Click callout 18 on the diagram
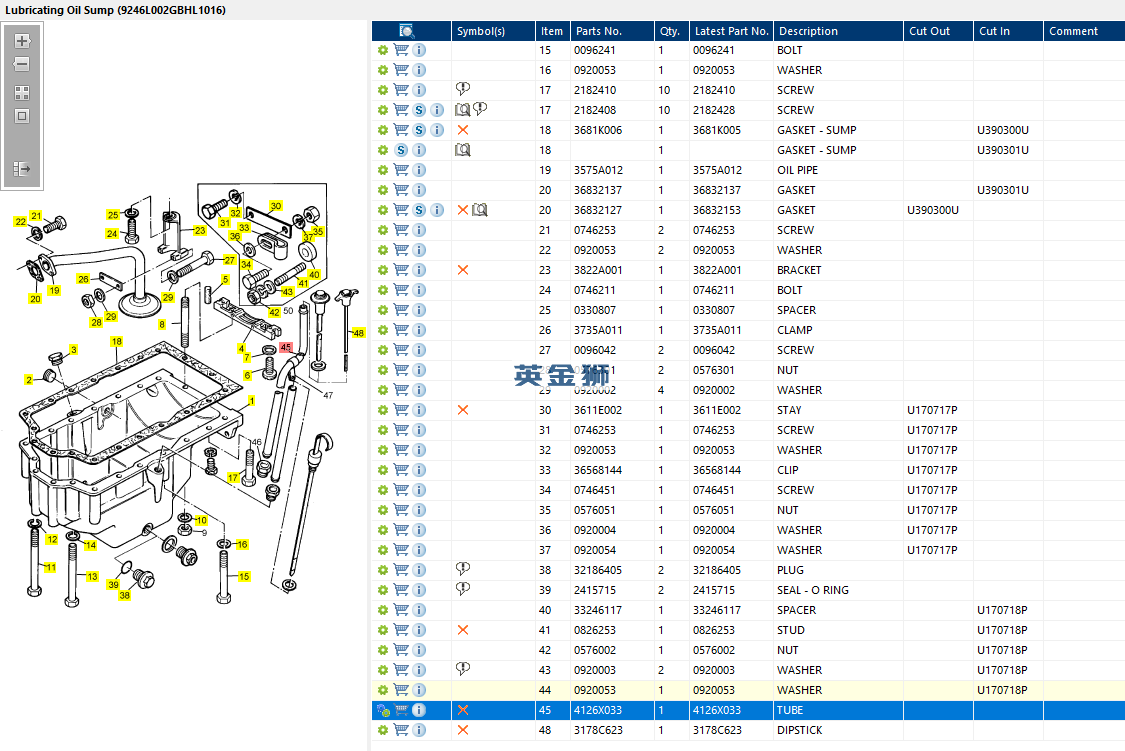Screen dimensions: 1125x751 (x=116, y=341)
